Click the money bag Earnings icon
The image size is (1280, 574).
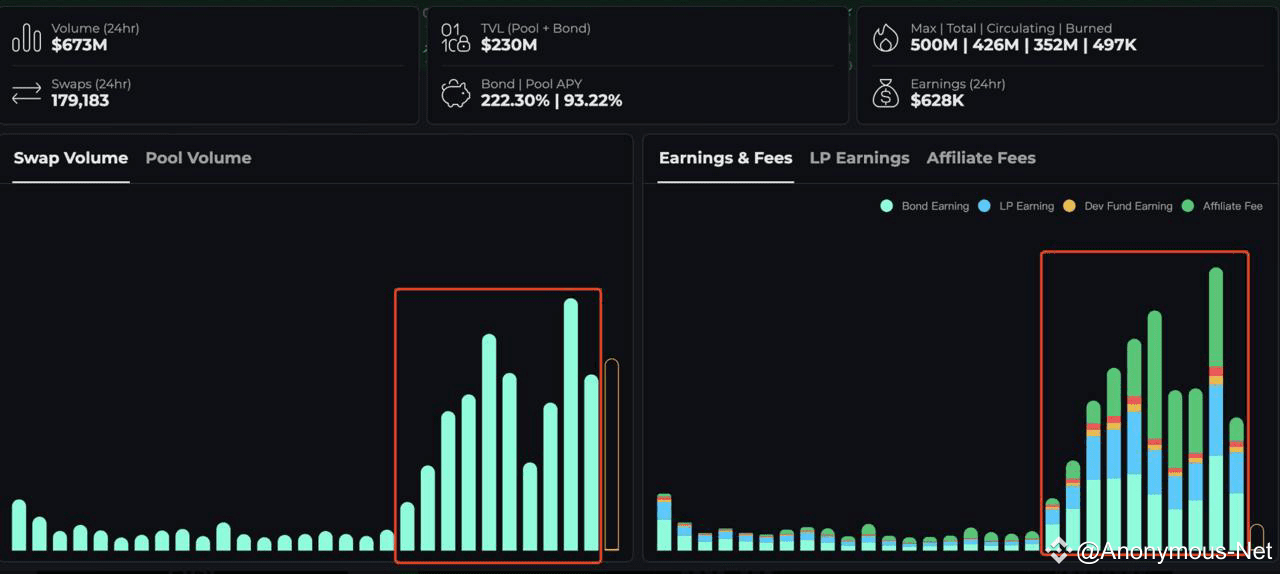click(x=886, y=94)
